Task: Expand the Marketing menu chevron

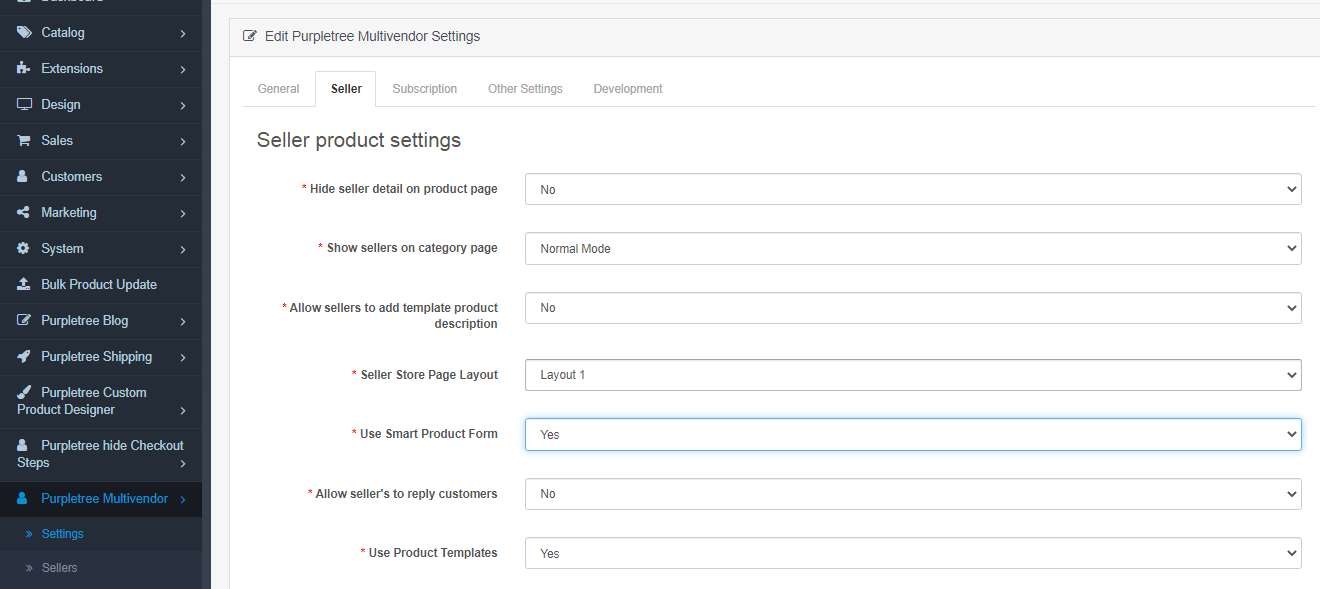Action: (183, 213)
